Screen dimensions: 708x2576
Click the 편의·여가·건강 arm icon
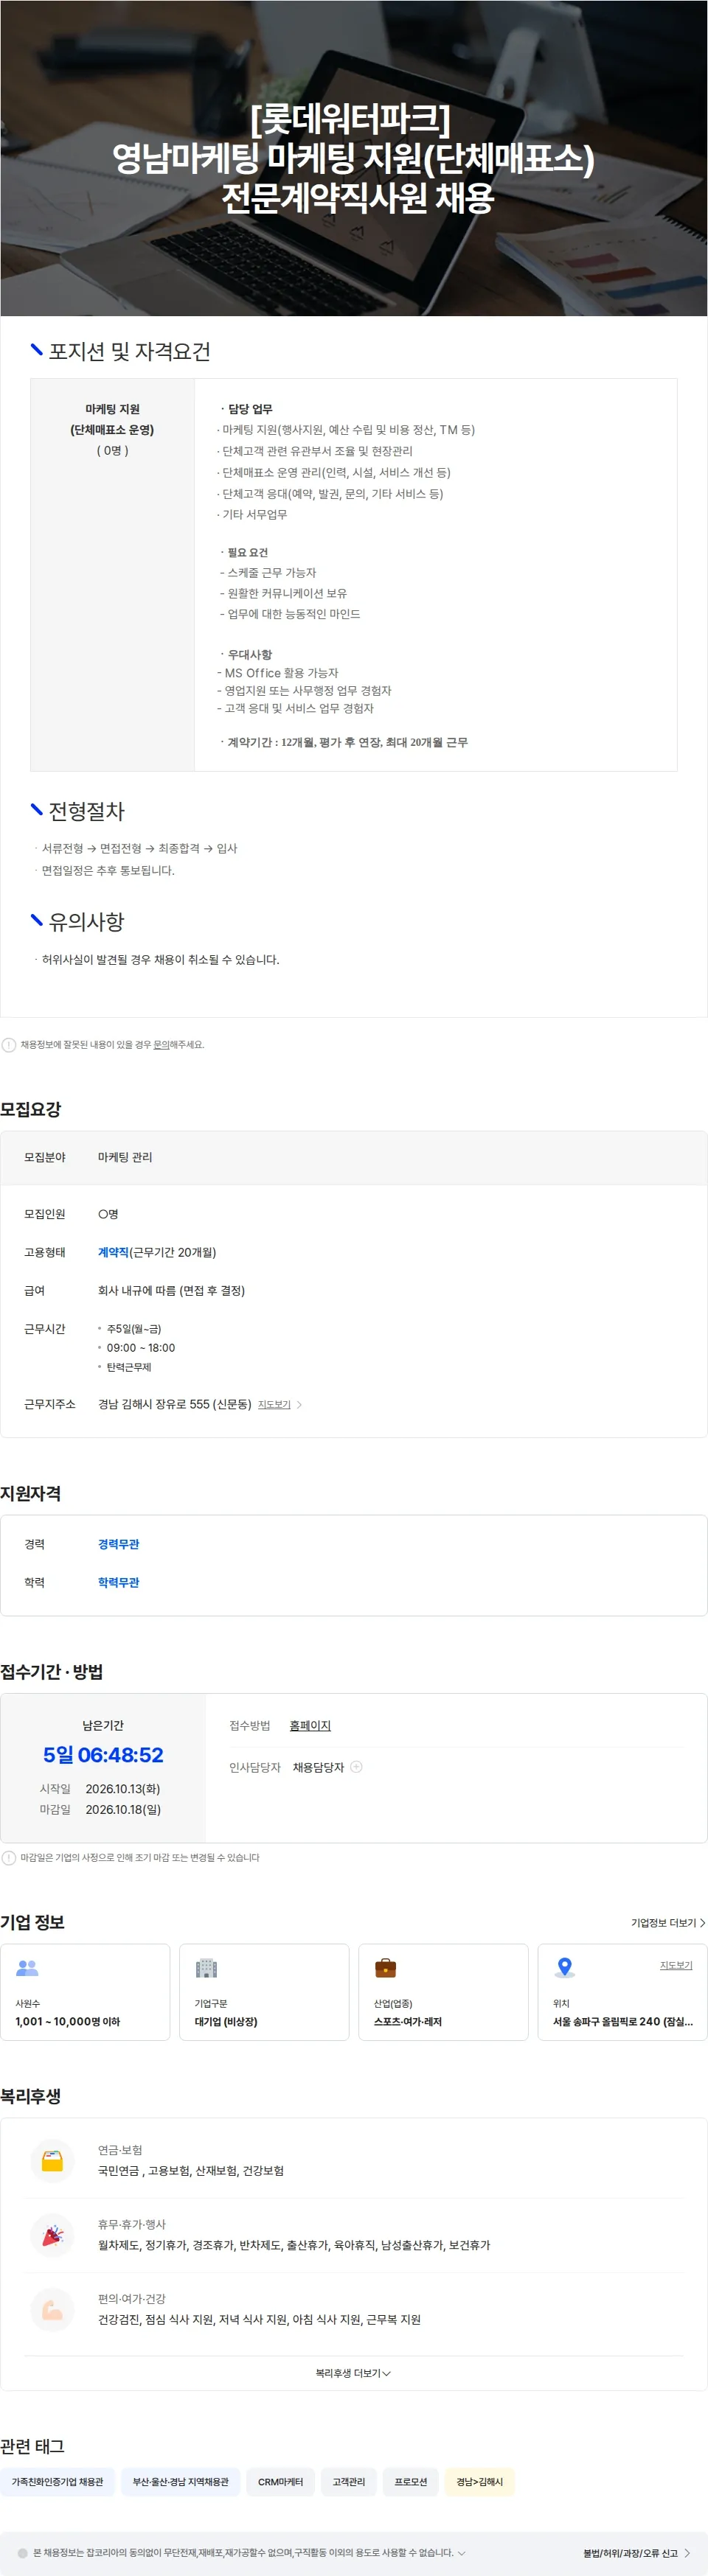pos(53,2309)
